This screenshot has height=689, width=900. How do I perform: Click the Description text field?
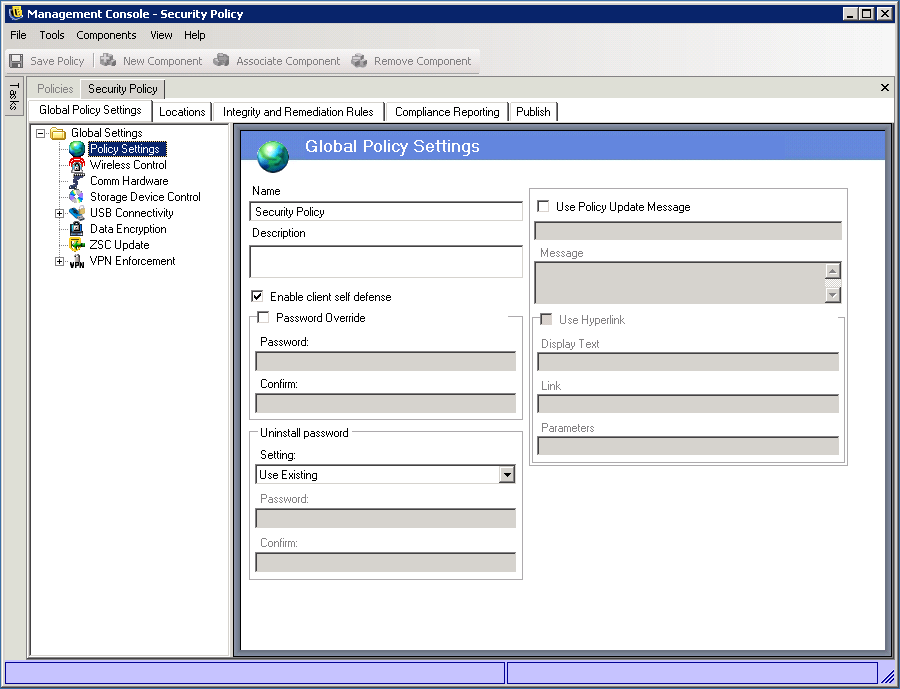pos(386,262)
